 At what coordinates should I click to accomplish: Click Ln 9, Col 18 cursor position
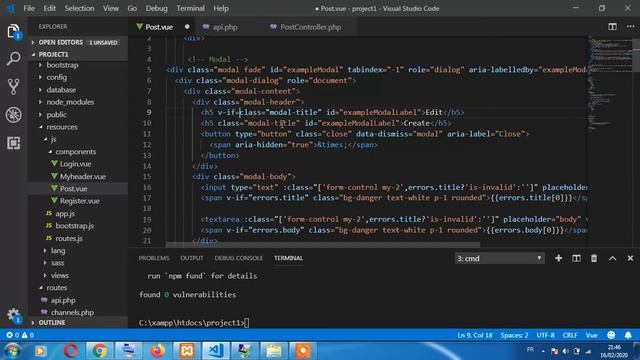point(475,335)
